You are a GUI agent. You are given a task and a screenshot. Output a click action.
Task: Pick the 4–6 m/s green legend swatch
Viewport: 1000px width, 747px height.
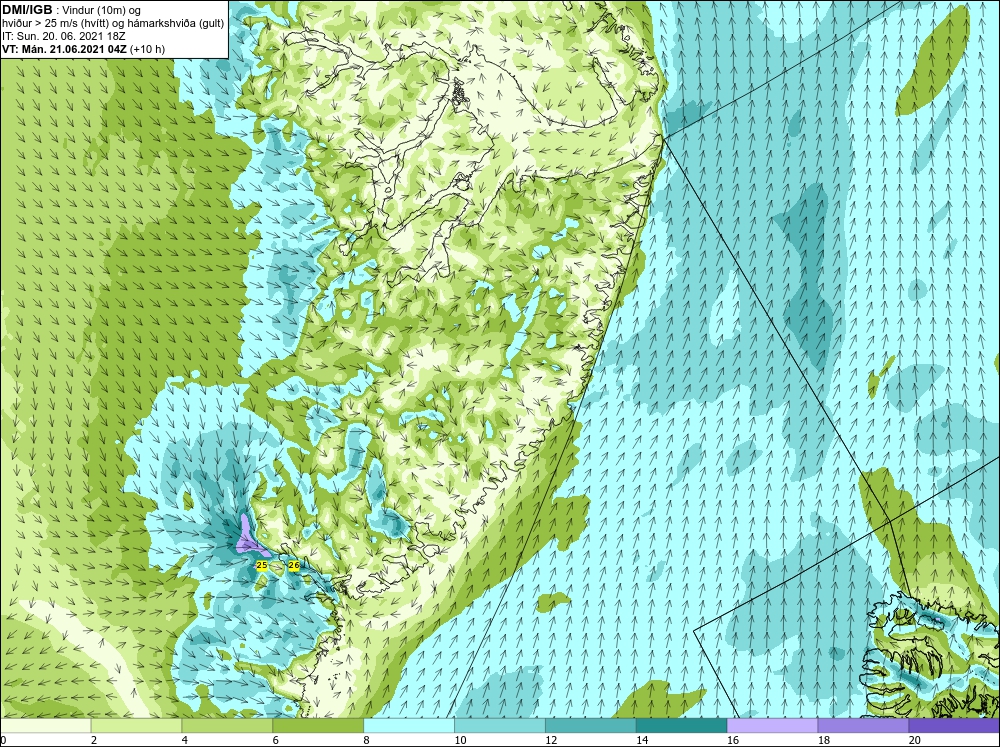227,726
